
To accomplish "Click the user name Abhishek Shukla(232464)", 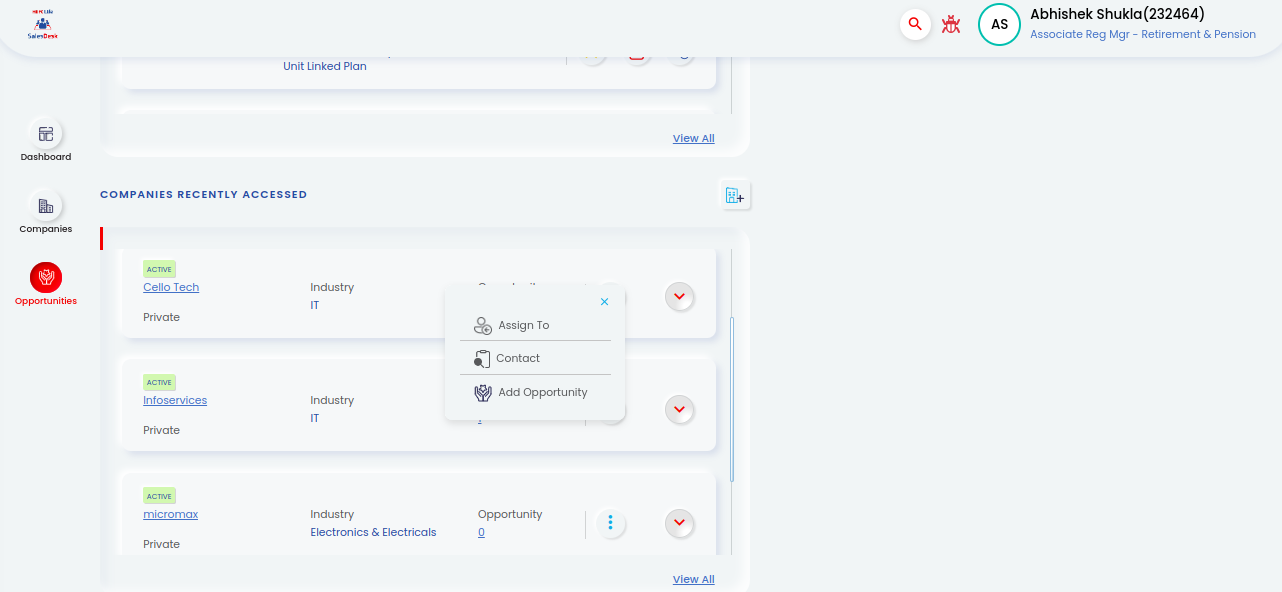I will click(1117, 14).
